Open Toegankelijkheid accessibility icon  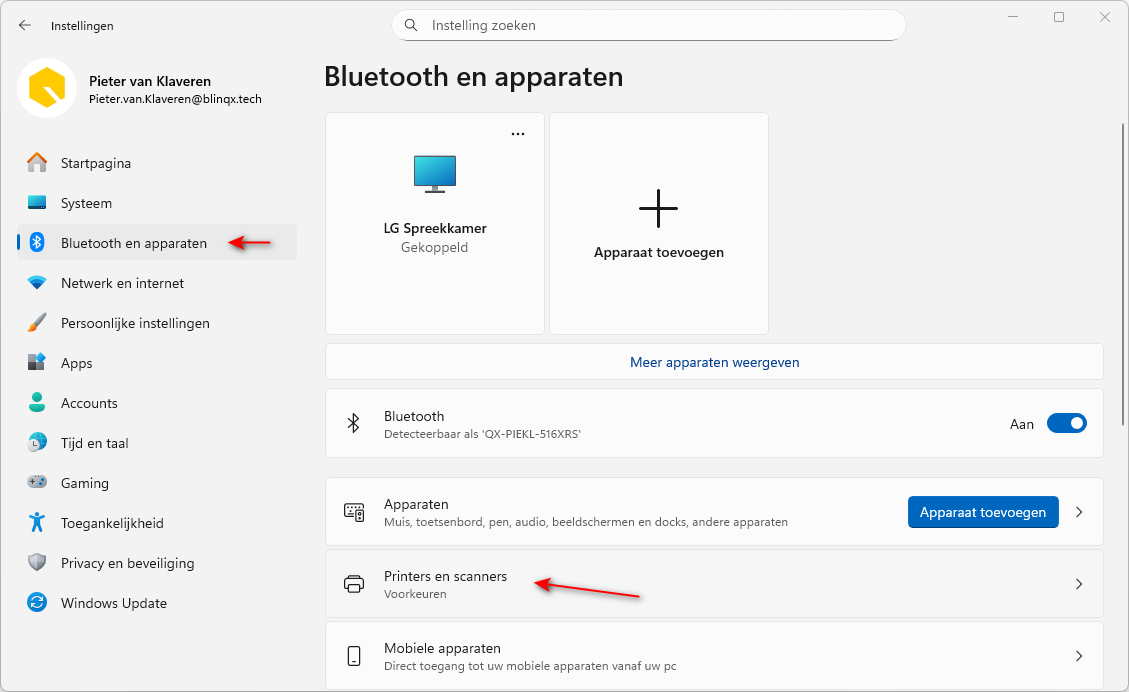(37, 523)
